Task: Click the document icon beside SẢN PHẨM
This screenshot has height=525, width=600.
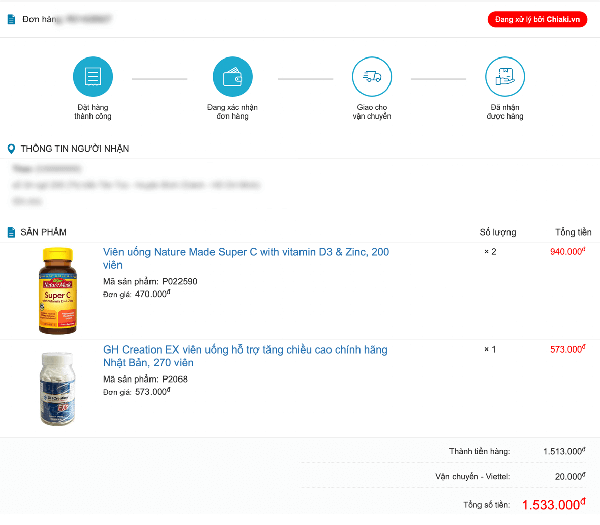Action: (11, 232)
